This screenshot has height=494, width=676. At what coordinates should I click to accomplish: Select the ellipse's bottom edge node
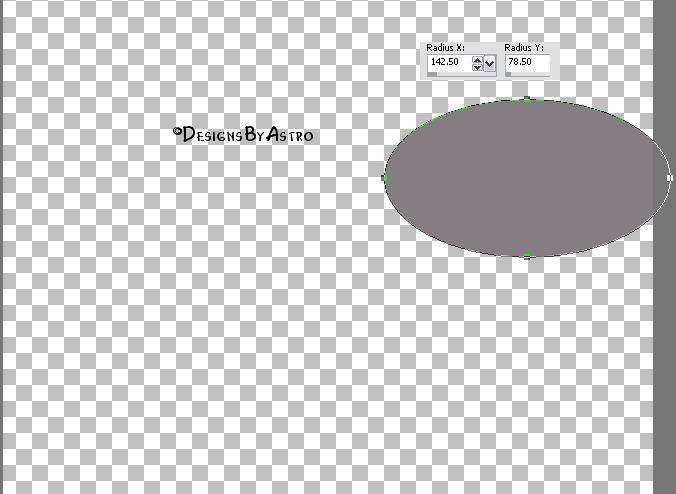coord(527,256)
